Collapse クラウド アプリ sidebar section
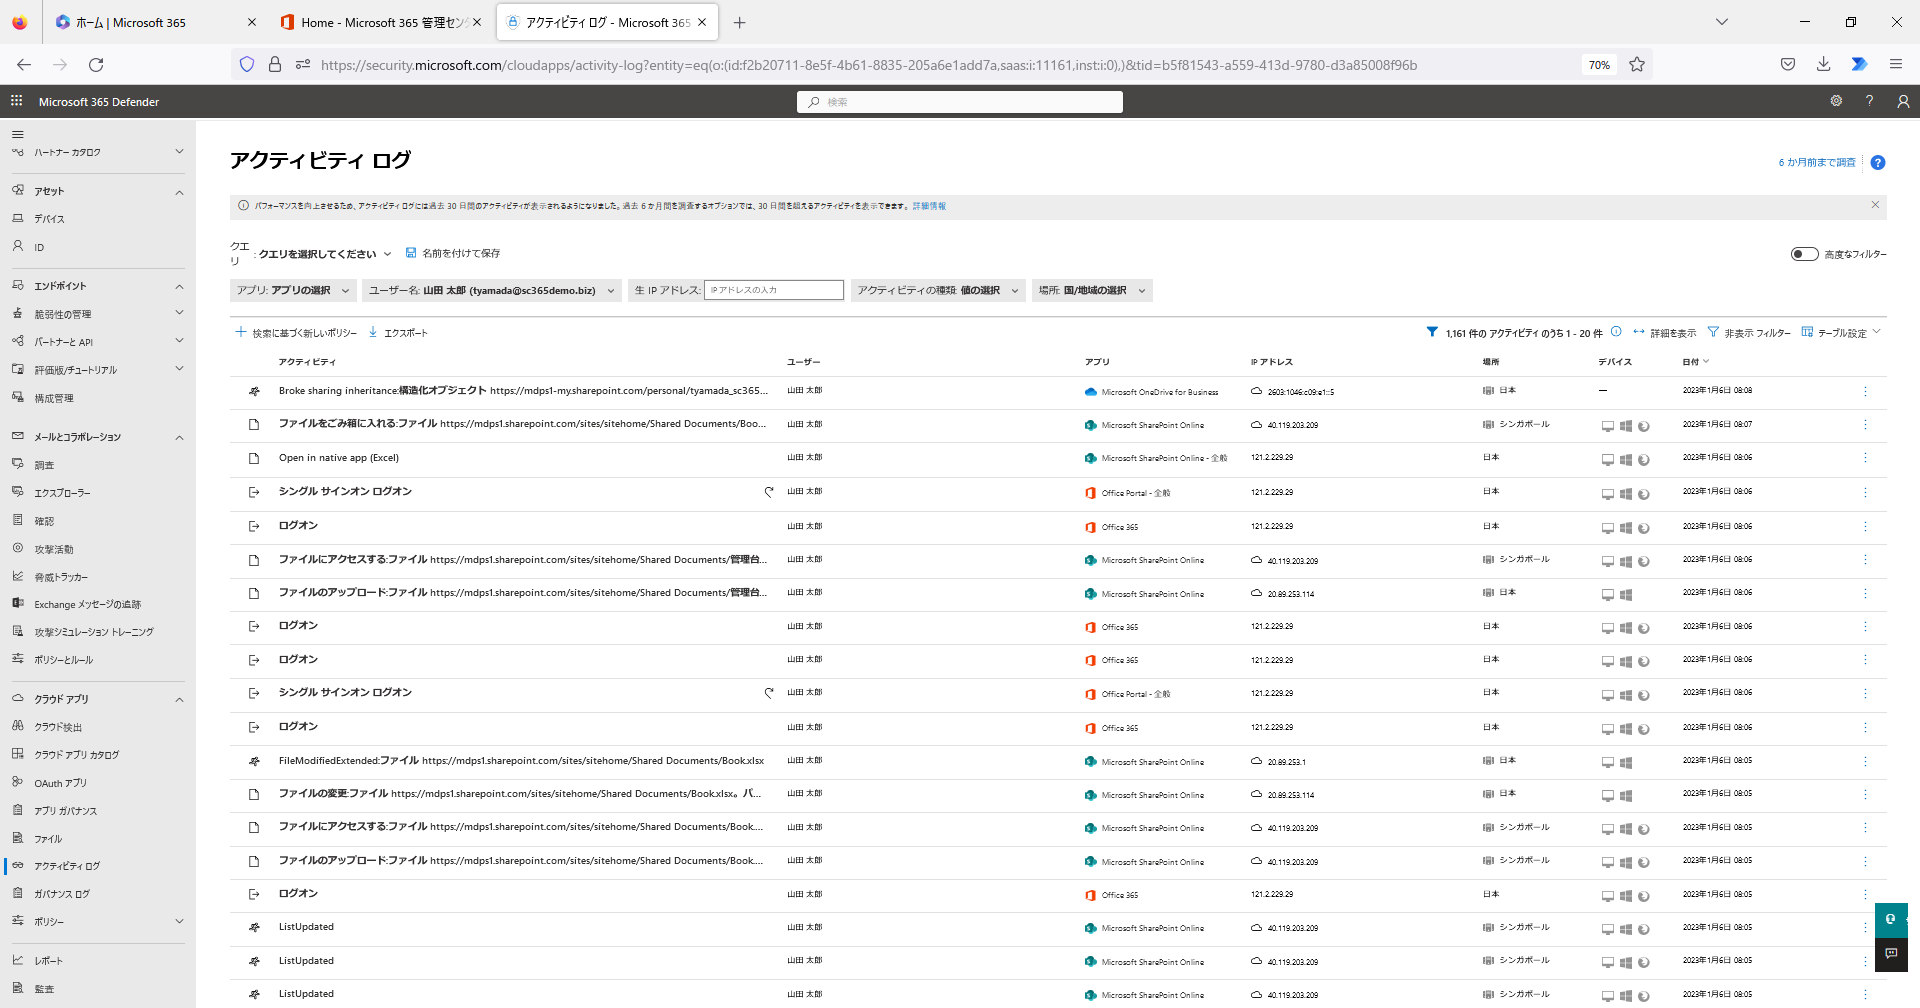Image resolution: width=1920 pixels, height=1008 pixels. click(179, 699)
